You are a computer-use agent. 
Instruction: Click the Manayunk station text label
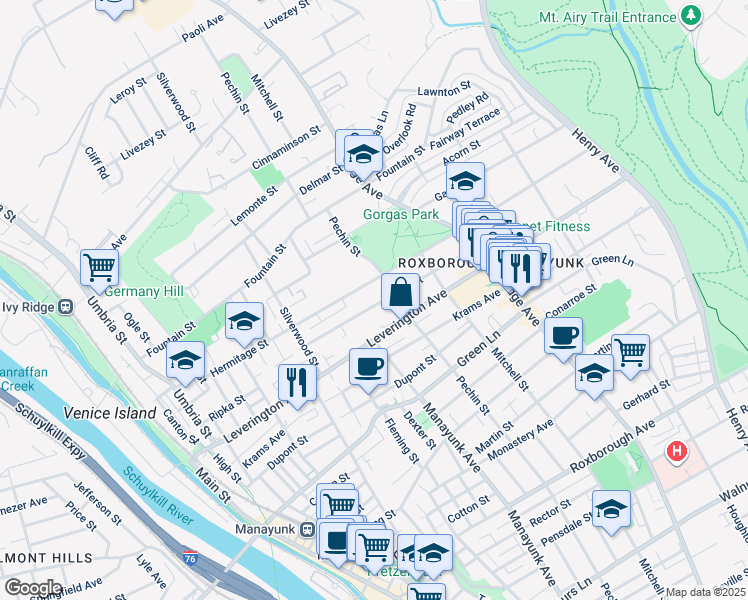[x=267, y=529]
